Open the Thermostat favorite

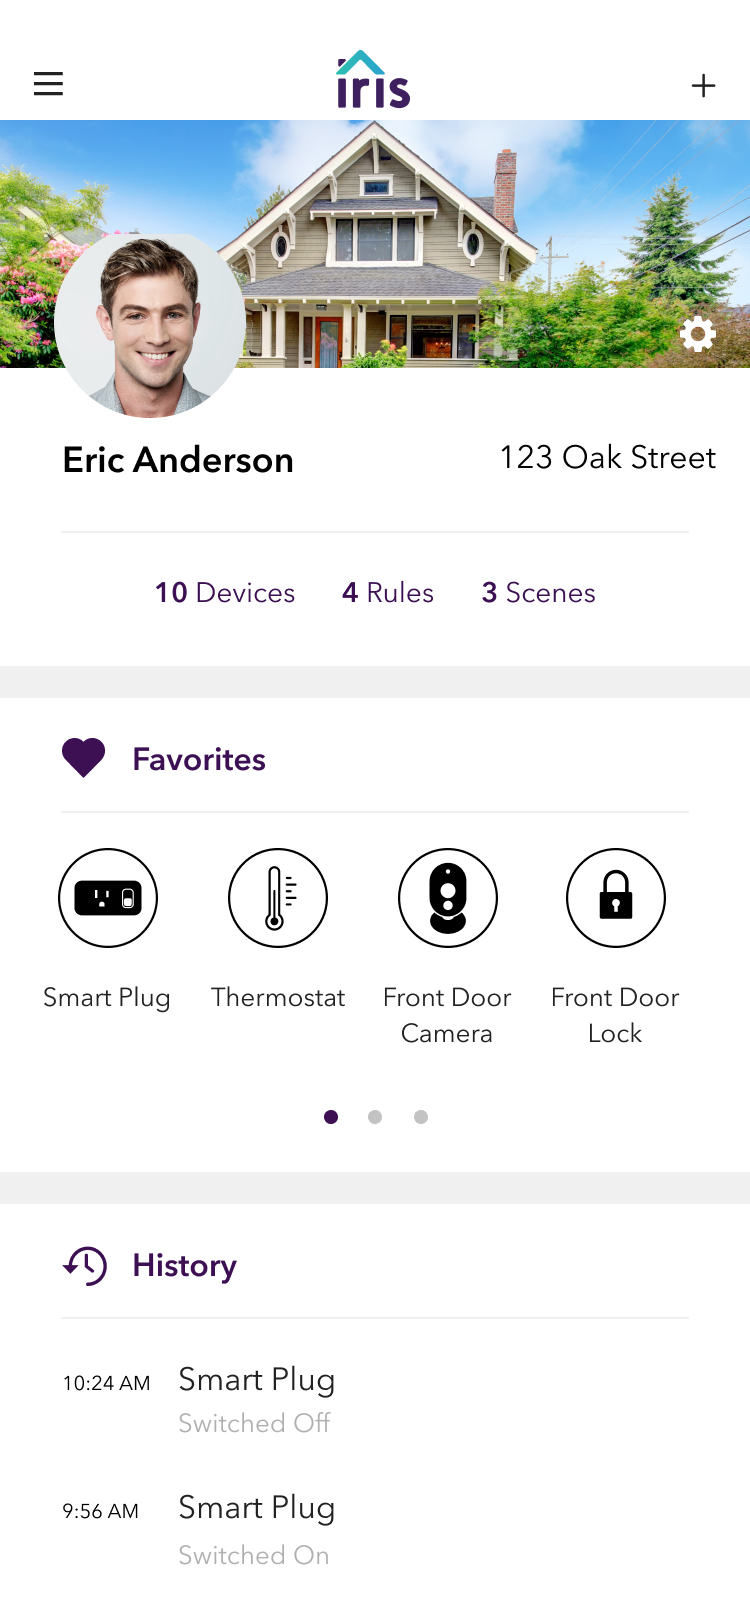click(x=278, y=898)
